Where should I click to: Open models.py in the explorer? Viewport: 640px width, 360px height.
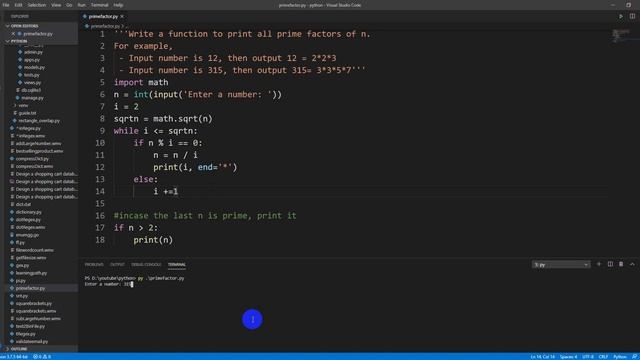pyautogui.click(x=34, y=67)
